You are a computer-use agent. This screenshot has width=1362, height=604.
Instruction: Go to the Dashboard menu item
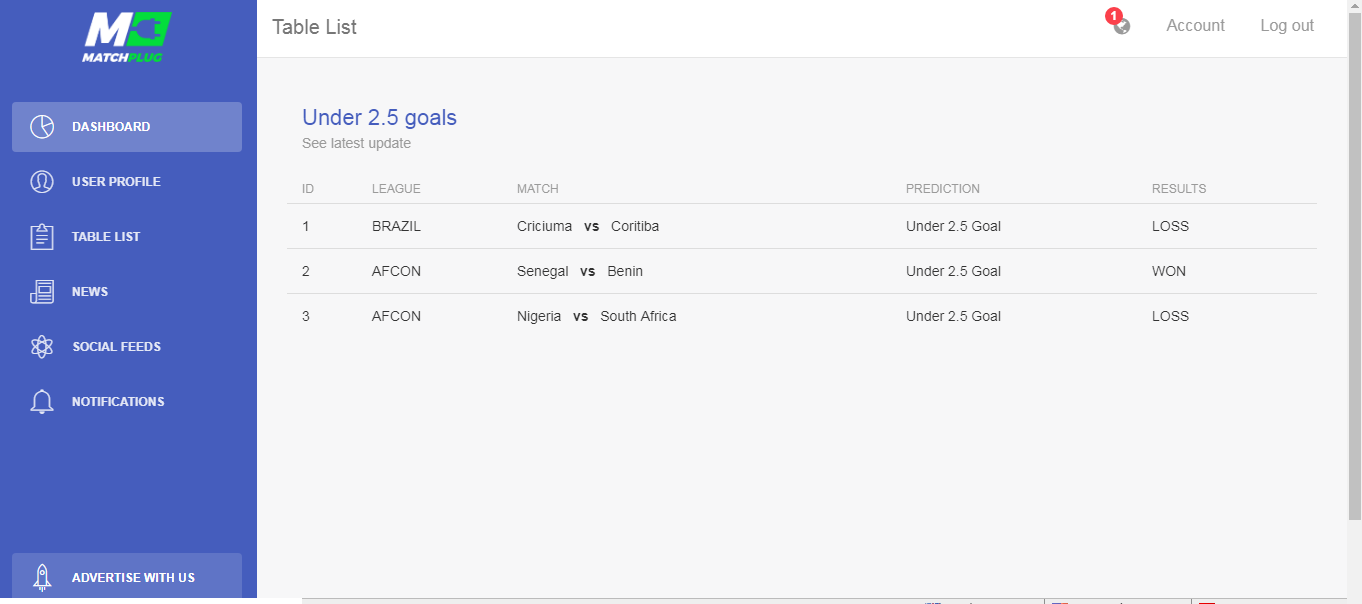point(127,127)
